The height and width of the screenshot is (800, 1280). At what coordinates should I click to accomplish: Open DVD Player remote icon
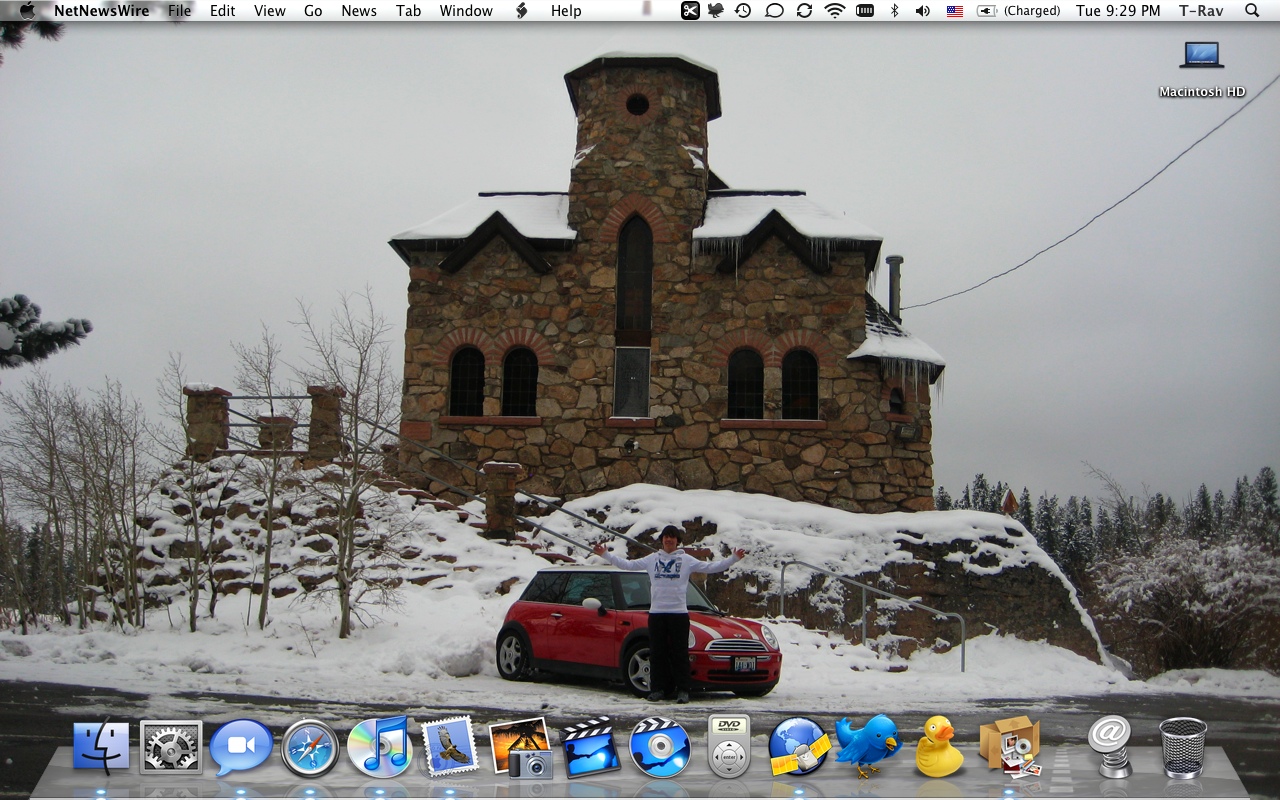(x=729, y=746)
